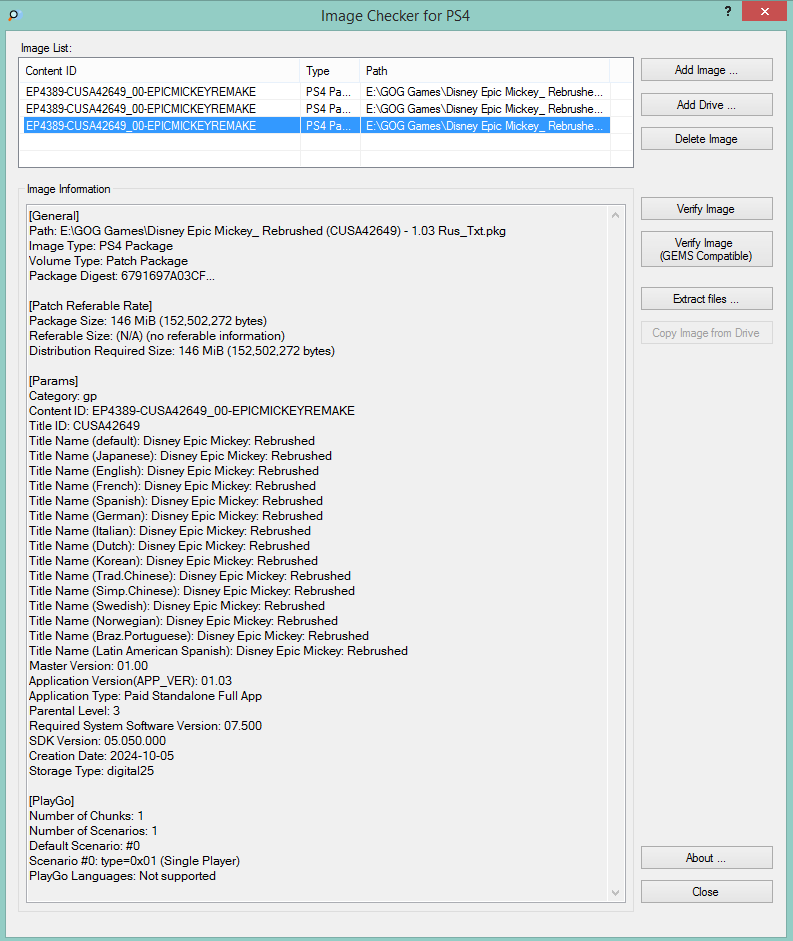Click the Title ID: CUSA42649 line

(x=85, y=426)
